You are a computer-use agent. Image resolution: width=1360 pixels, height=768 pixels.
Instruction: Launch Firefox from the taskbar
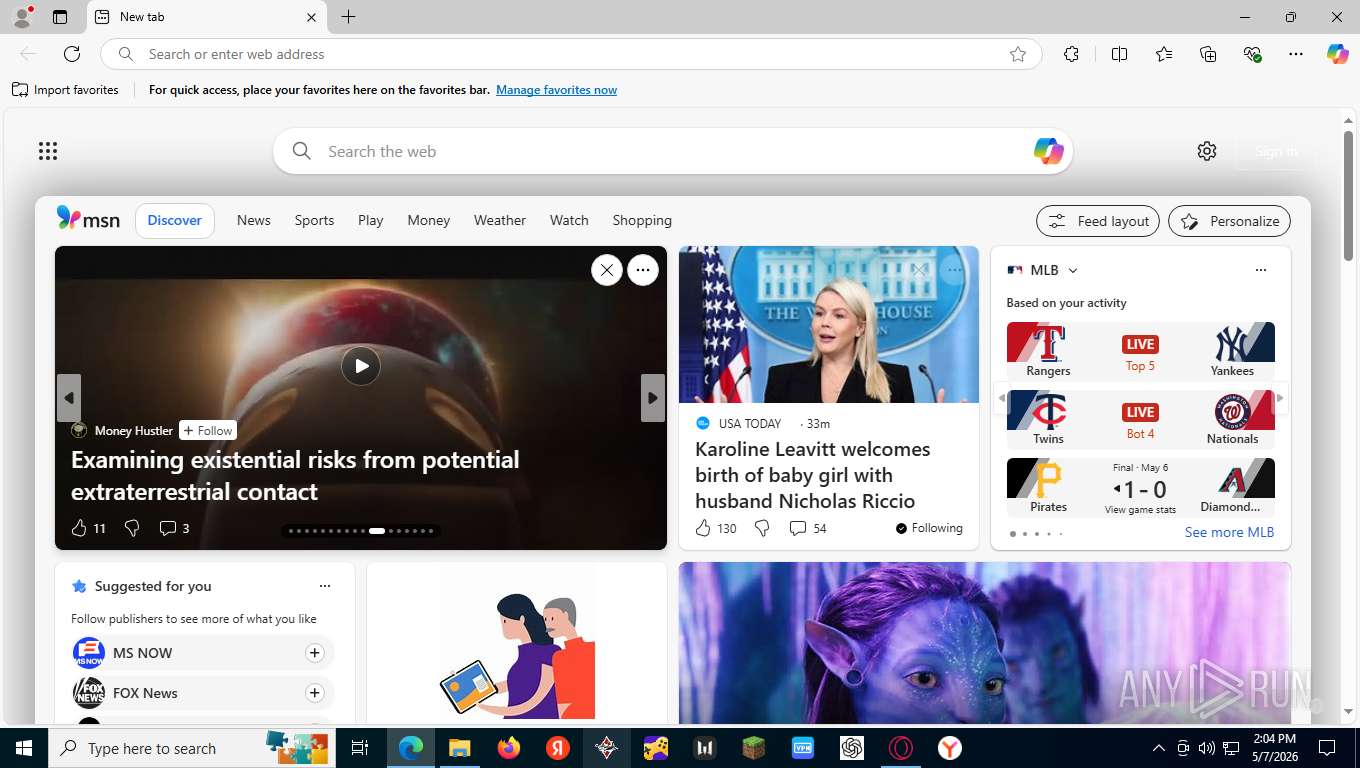(x=509, y=748)
